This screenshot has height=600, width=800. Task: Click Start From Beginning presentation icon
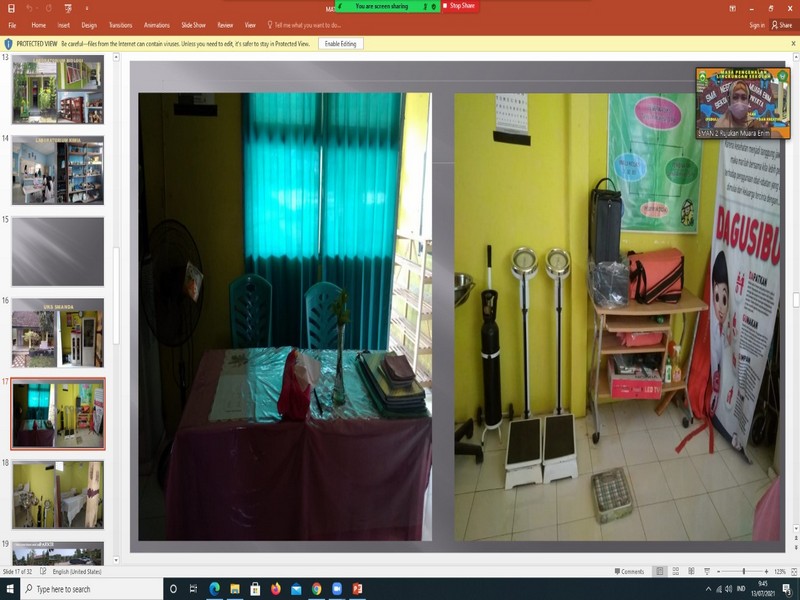68,8
